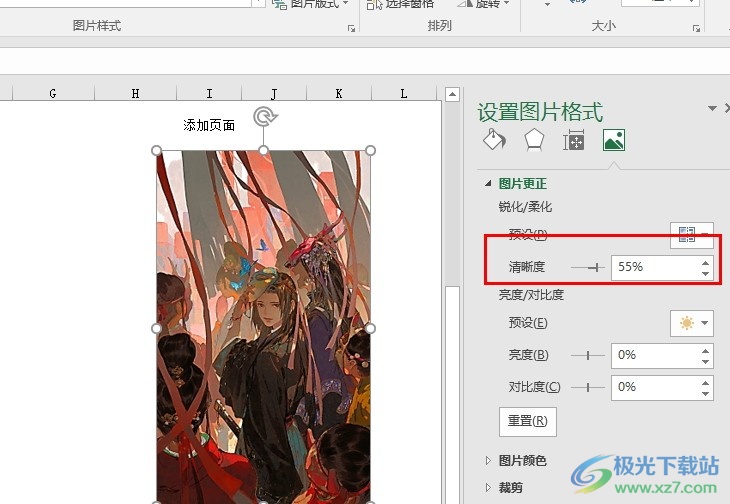Click the 亮度 0% value field

[656, 356]
